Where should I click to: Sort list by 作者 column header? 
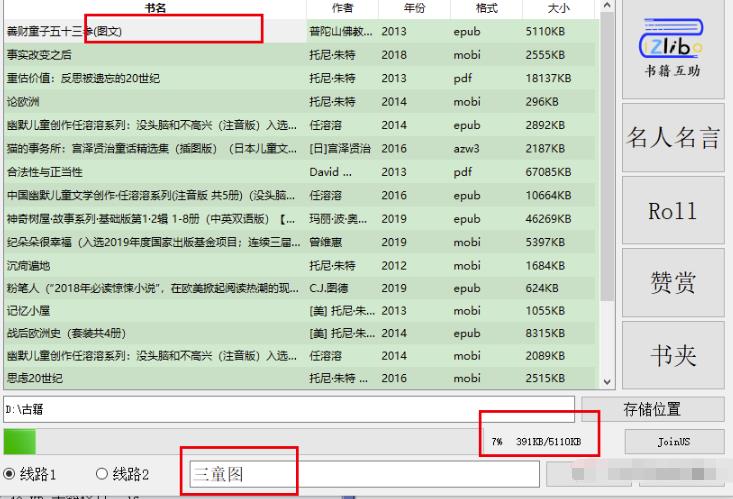[x=341, y=8]
